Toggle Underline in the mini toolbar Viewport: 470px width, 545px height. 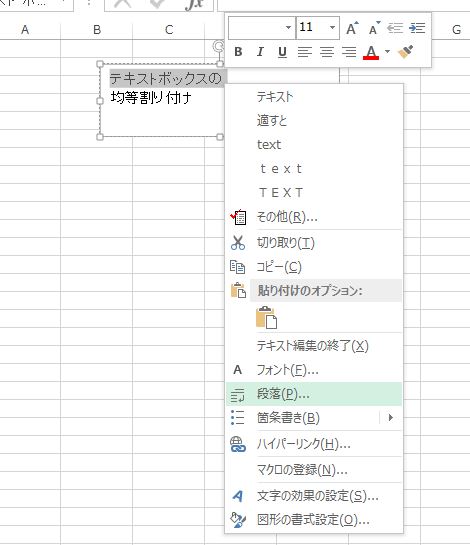282,52
